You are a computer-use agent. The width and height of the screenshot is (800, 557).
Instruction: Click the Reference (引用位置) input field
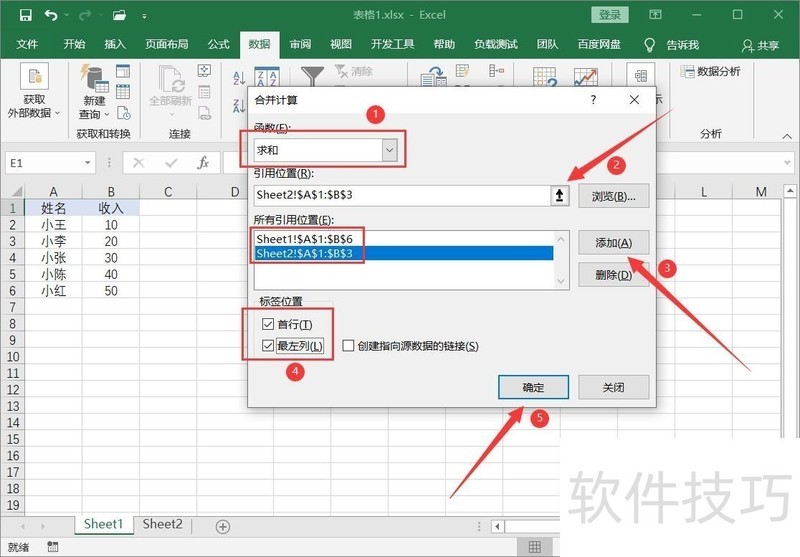tap(402, 195)
